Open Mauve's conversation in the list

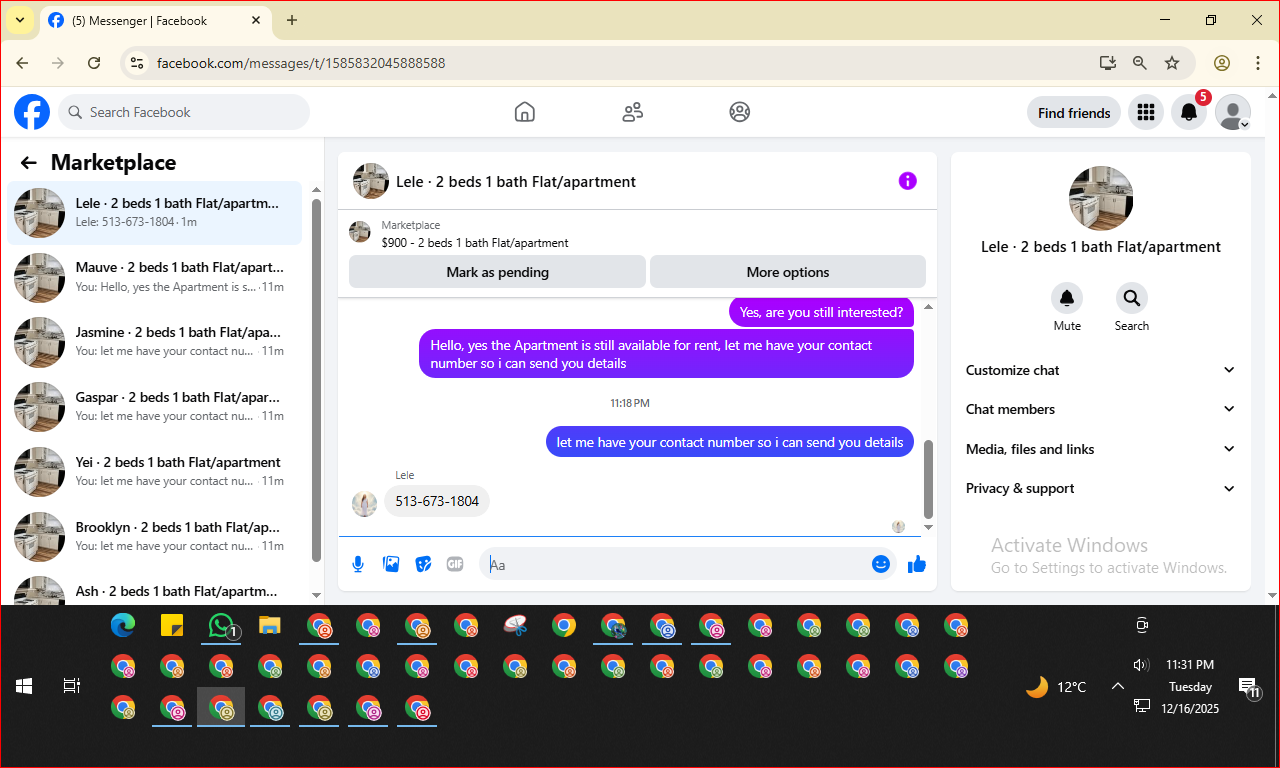point(155,277)
